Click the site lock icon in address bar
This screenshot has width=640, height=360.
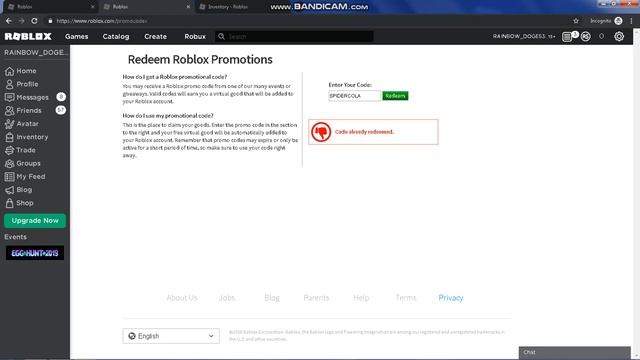tap(50, 21)
